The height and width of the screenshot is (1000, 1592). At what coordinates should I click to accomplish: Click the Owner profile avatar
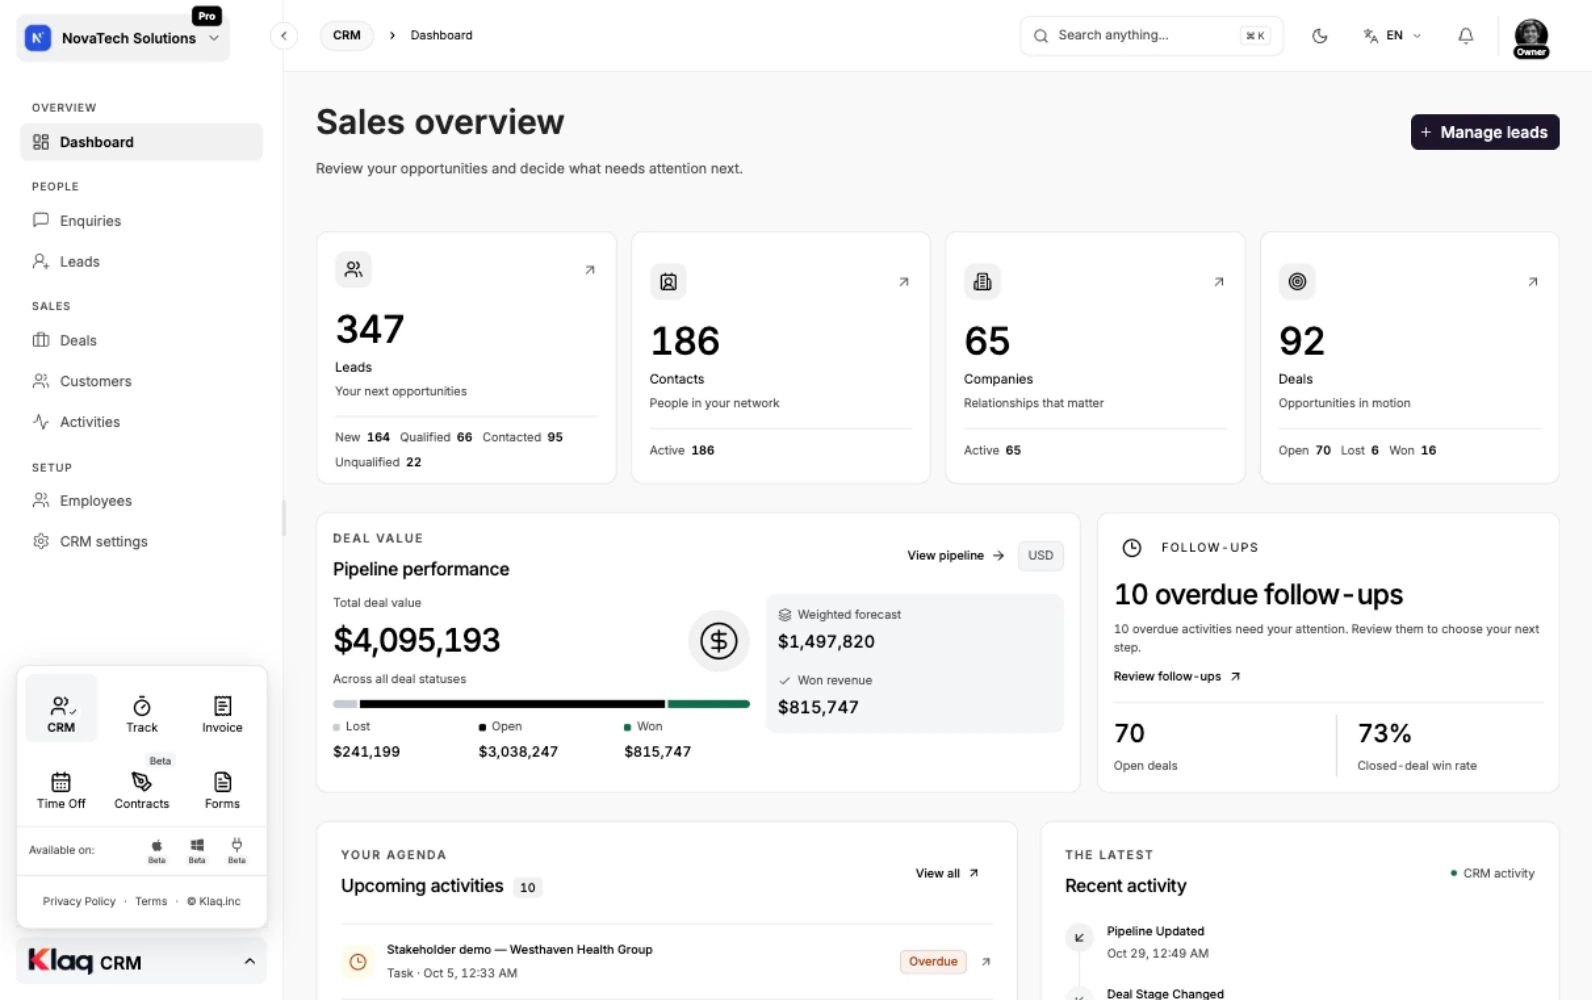(x=1531, y=38)
